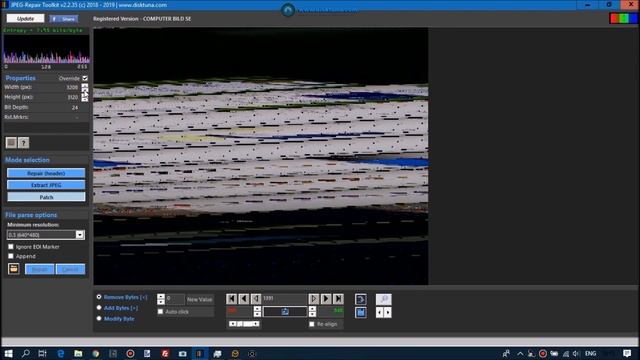
Task: Show hidden tray icons chevron
Action: coord(520,353)
